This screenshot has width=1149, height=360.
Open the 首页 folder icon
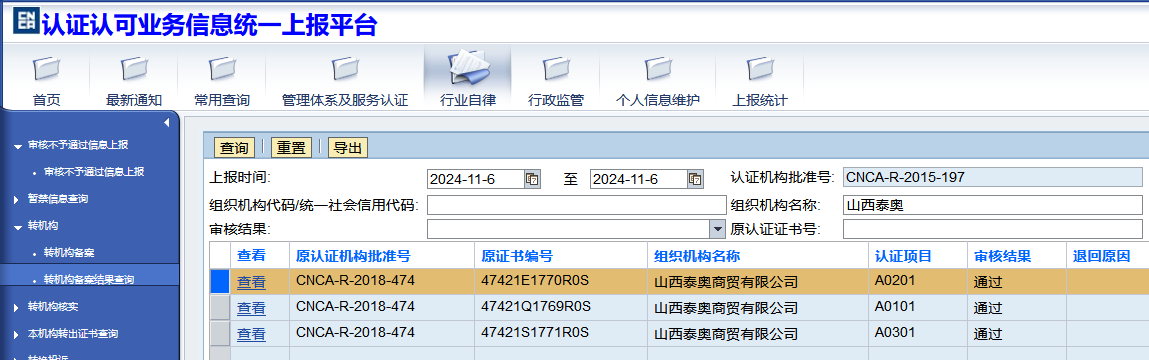coord(45,69)
